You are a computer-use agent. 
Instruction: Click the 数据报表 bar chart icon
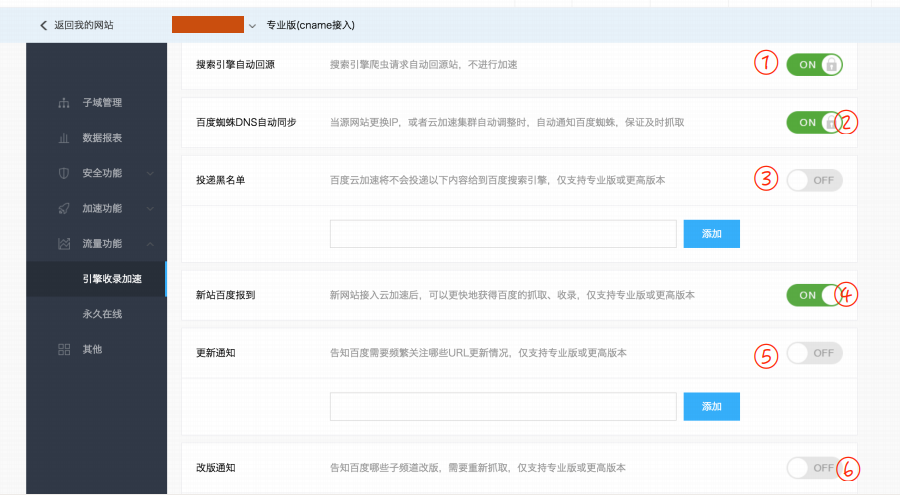coord(64,138)
